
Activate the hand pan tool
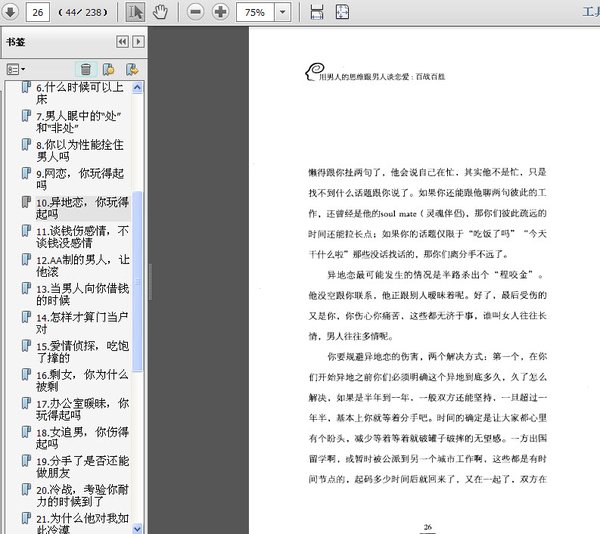(160, 12)
